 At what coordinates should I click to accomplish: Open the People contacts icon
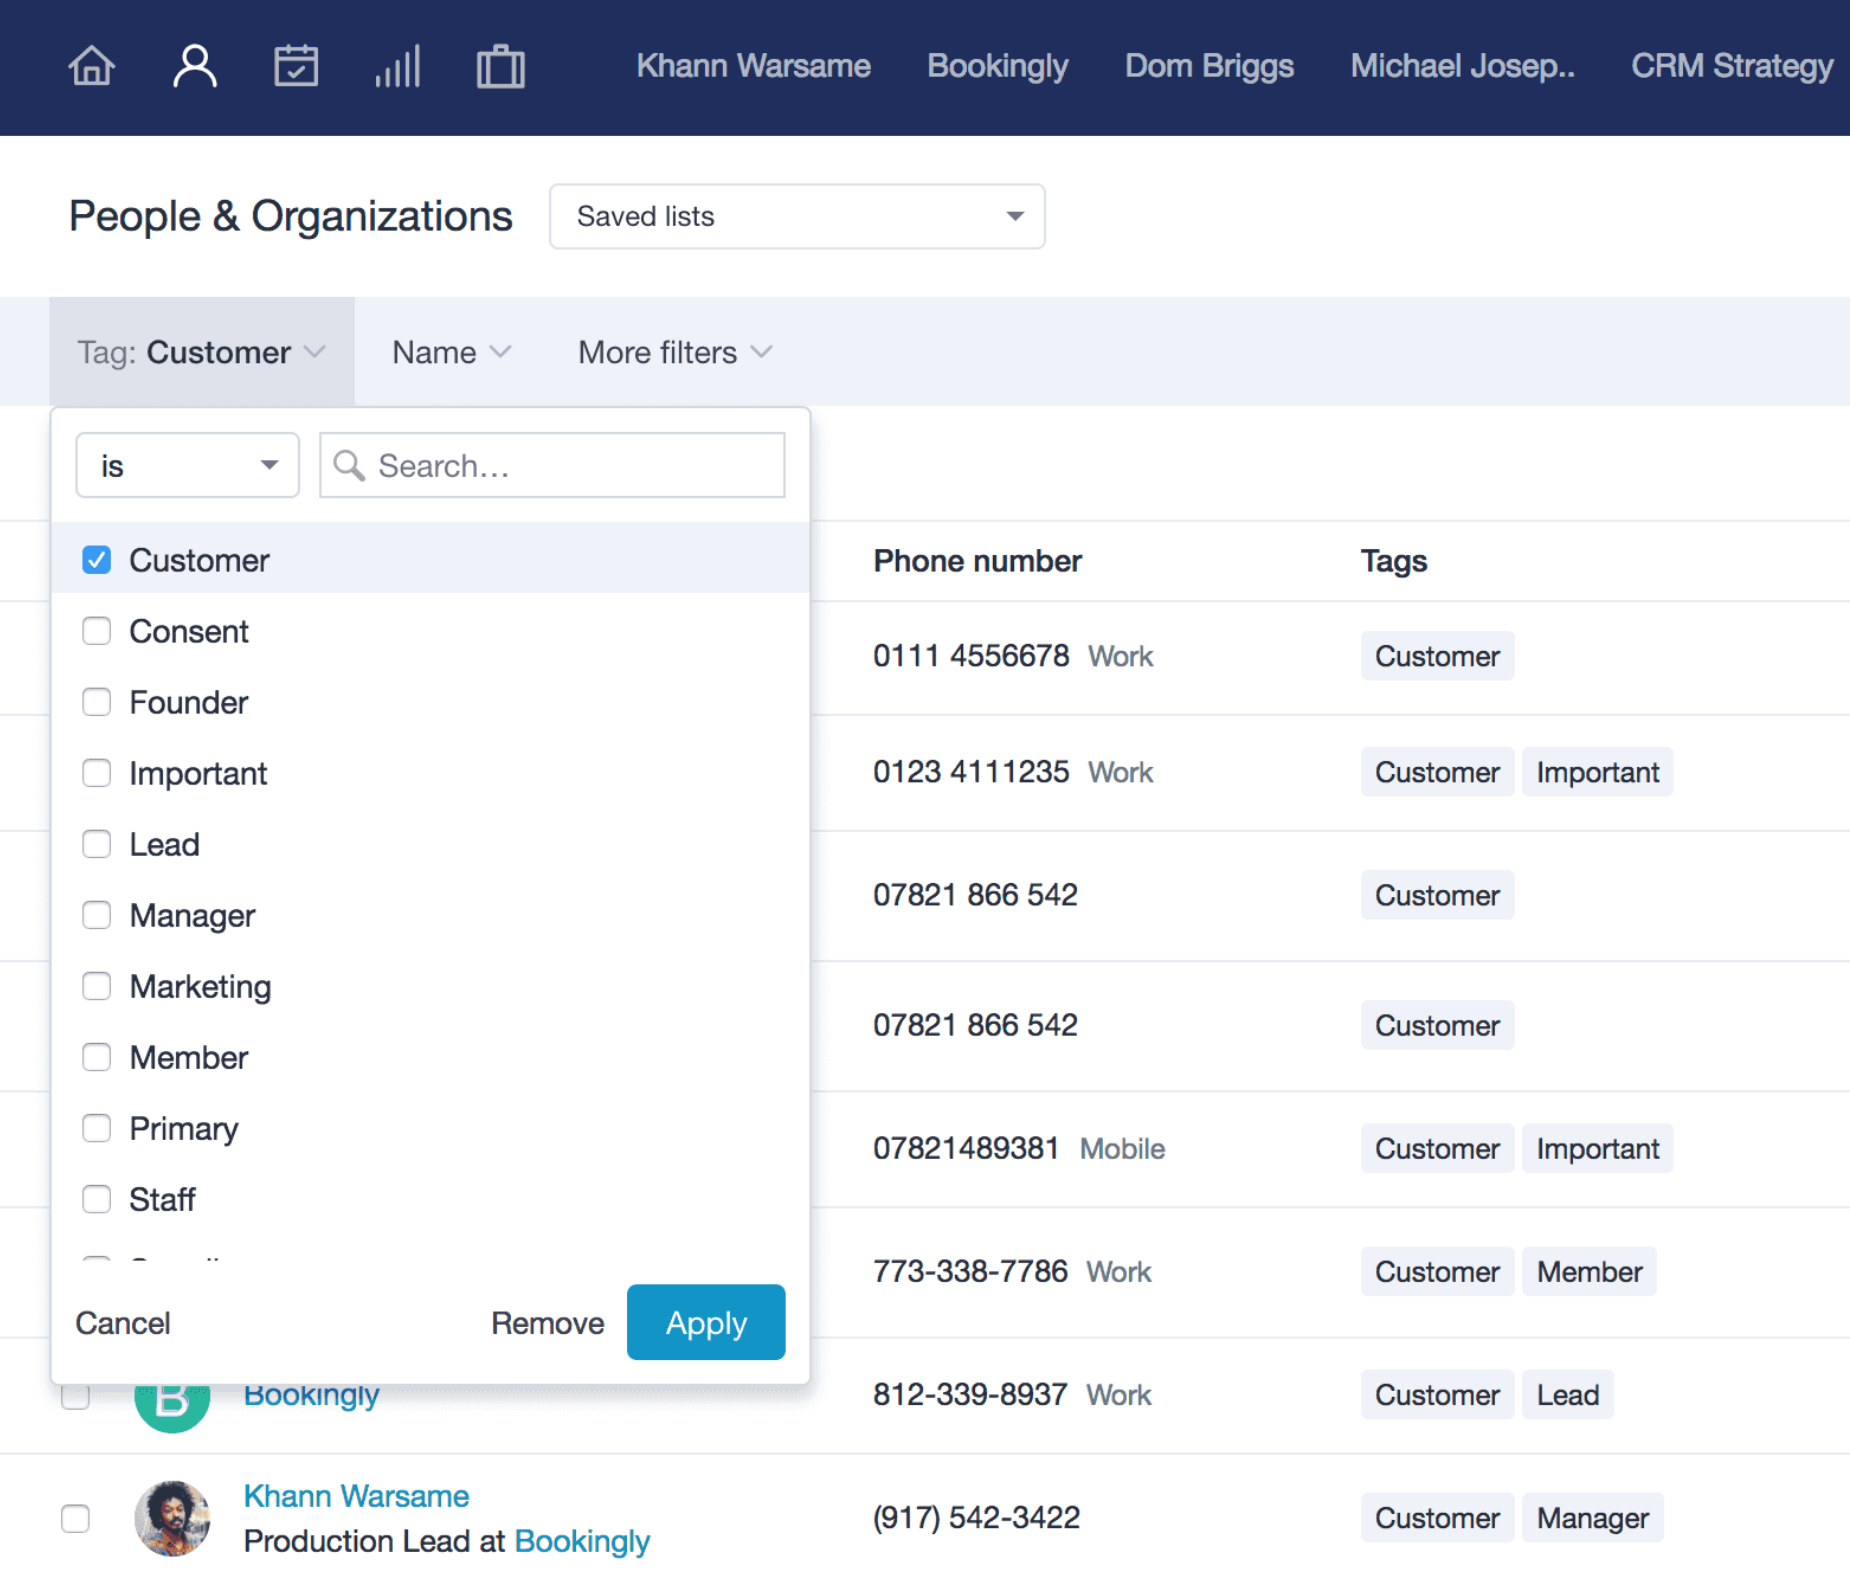(x=195, y=67)
